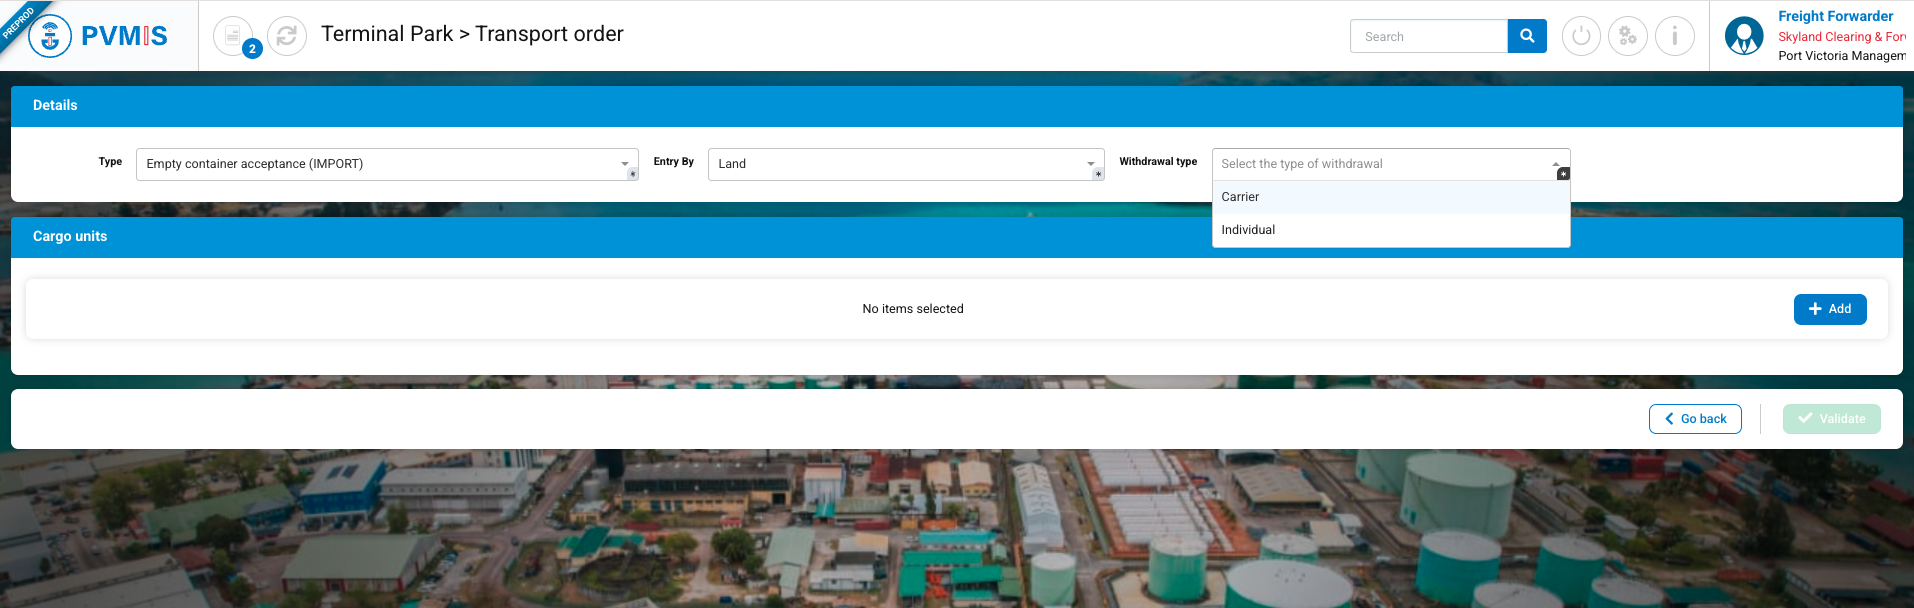
Task: Open the documents icon with badge 2
Action: coord(233,37)
